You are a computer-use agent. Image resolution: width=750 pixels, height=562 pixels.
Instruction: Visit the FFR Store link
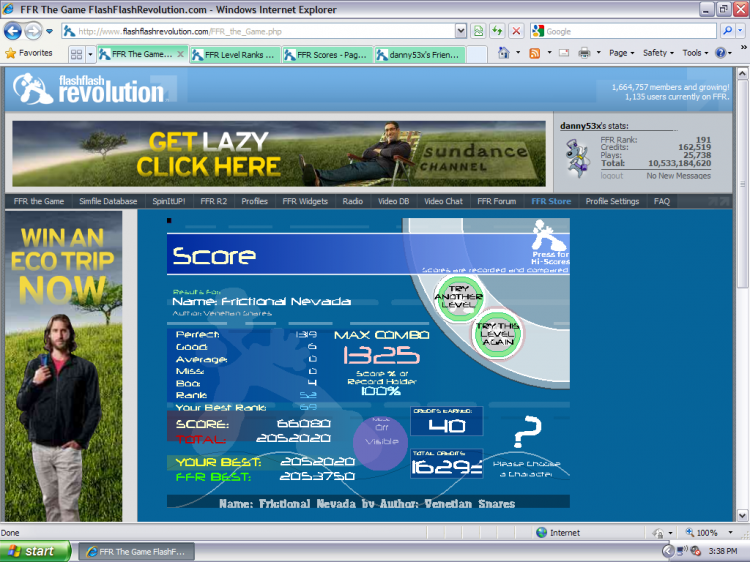tap(551, 201)
